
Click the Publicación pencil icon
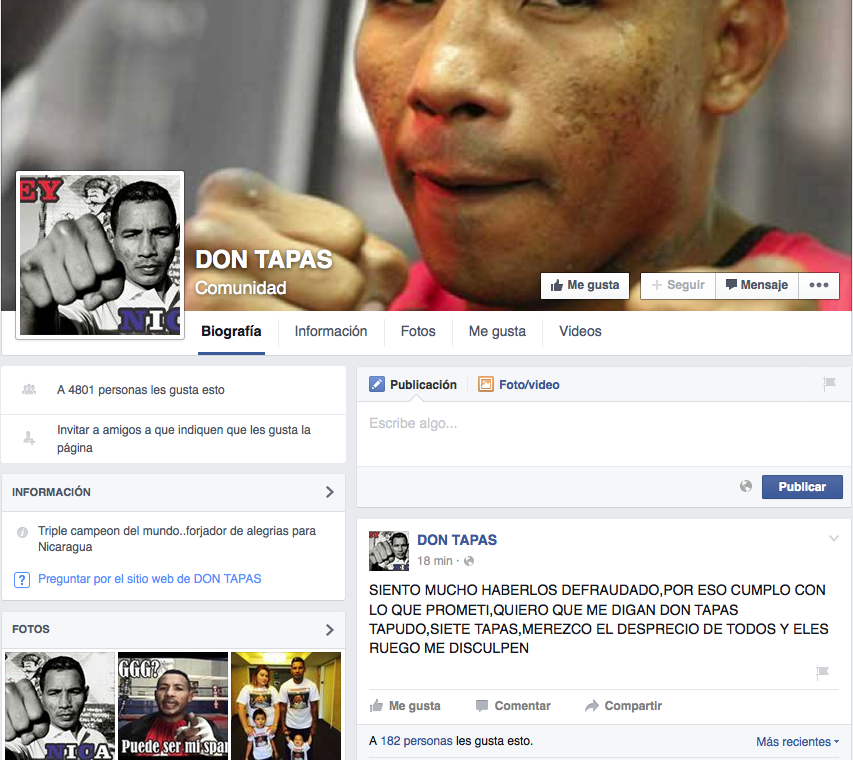click(376, 384)
